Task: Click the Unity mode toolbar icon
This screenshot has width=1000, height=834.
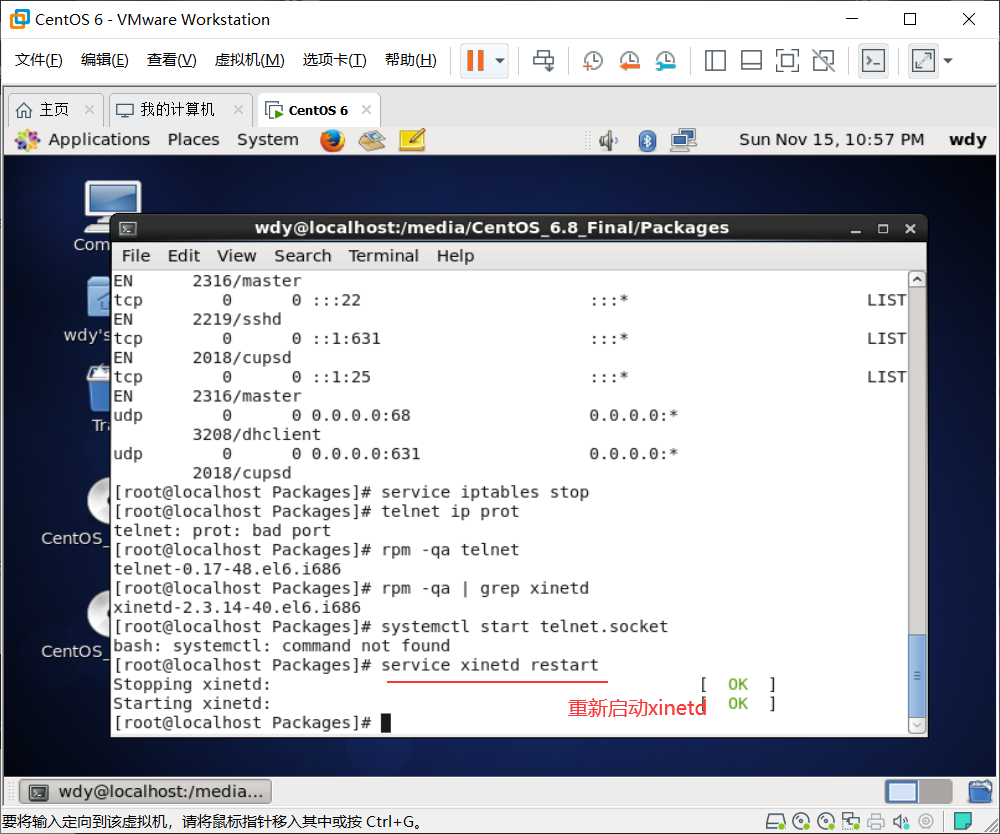Action: click(x=823, y=61)
